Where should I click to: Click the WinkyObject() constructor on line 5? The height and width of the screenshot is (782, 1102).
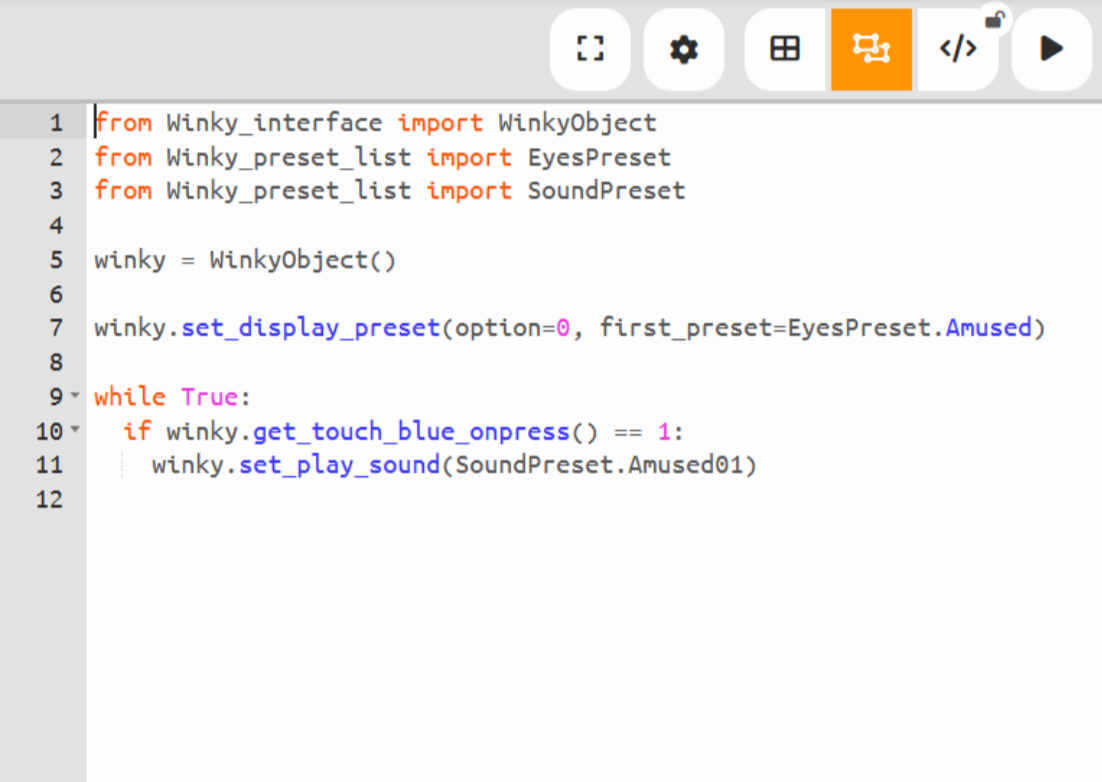(302, 260)
